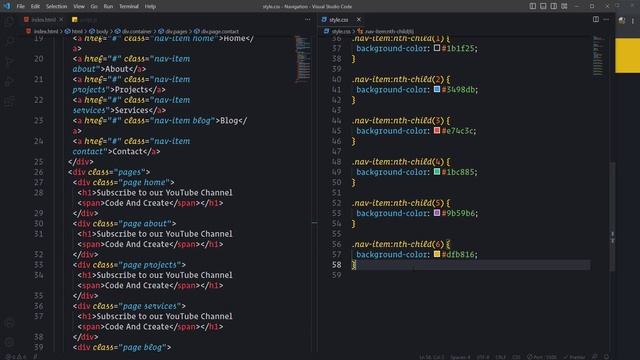This screenshot has width=640, height=360.
Task: Click the UTF-8 encoding status item
Action: [x=483, y=357]
